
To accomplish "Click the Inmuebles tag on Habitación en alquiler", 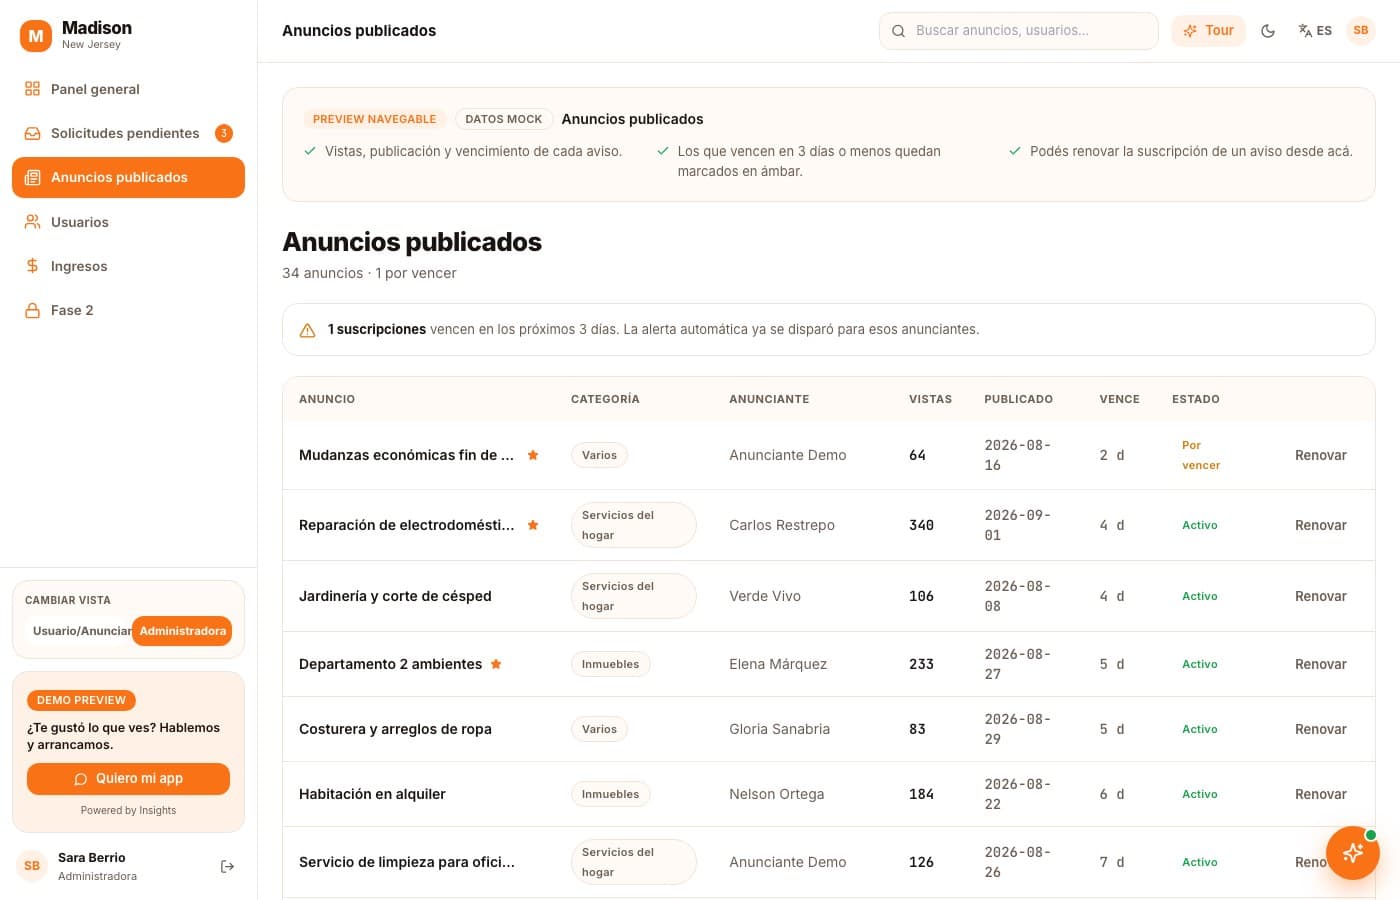I will [610, 794].
